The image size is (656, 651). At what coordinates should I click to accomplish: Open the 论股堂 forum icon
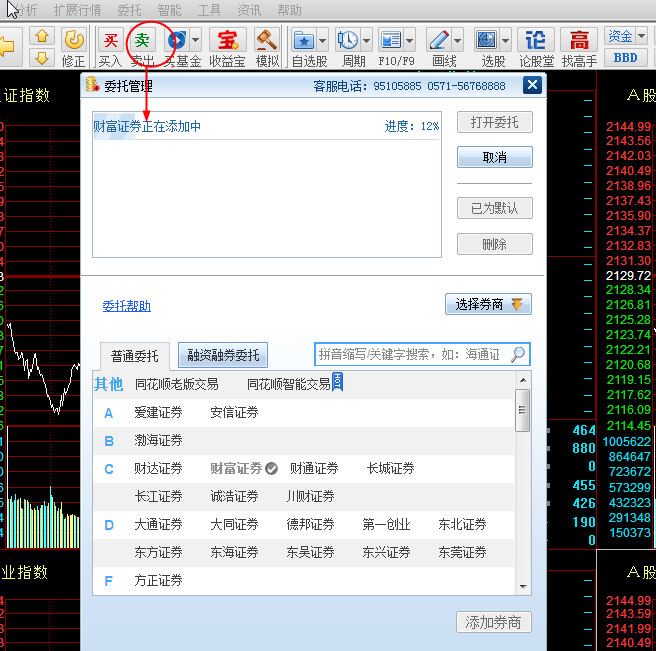[x=536, y=41]
